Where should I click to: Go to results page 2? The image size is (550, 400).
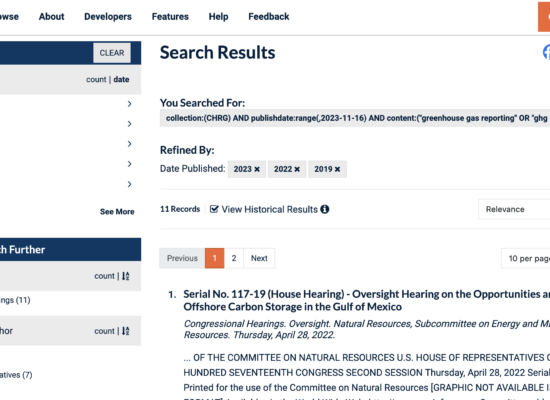234,258
